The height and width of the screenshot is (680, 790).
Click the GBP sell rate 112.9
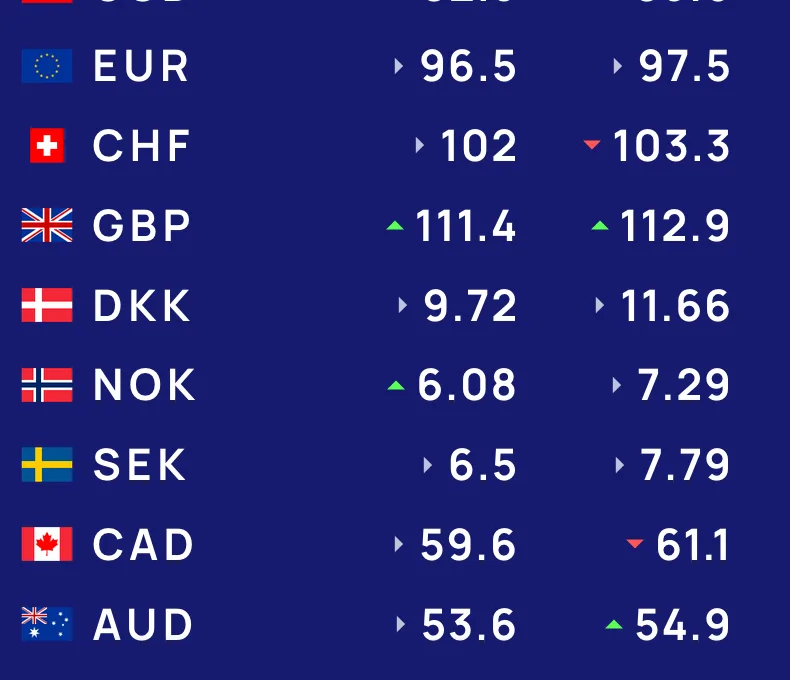click(675, 227)
